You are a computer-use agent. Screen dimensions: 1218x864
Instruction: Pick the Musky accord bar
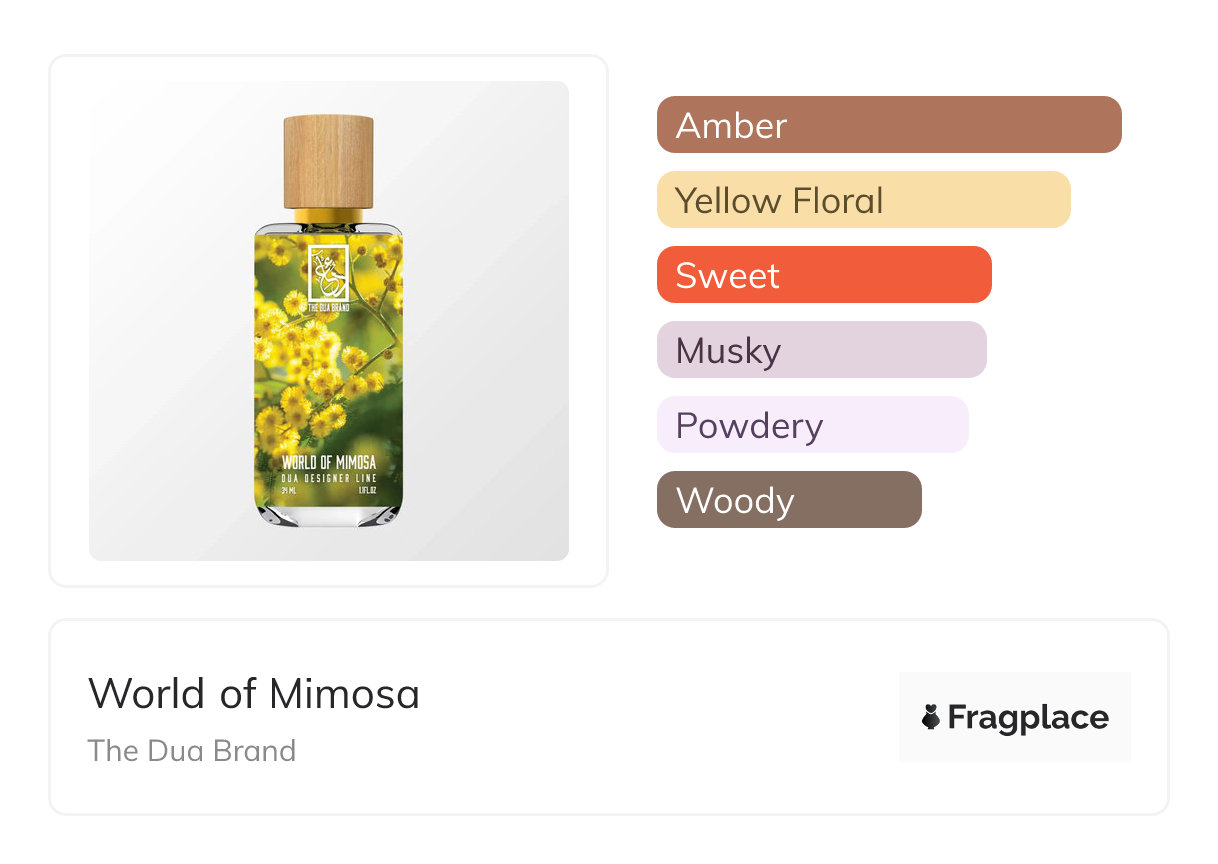pos(821,350)
